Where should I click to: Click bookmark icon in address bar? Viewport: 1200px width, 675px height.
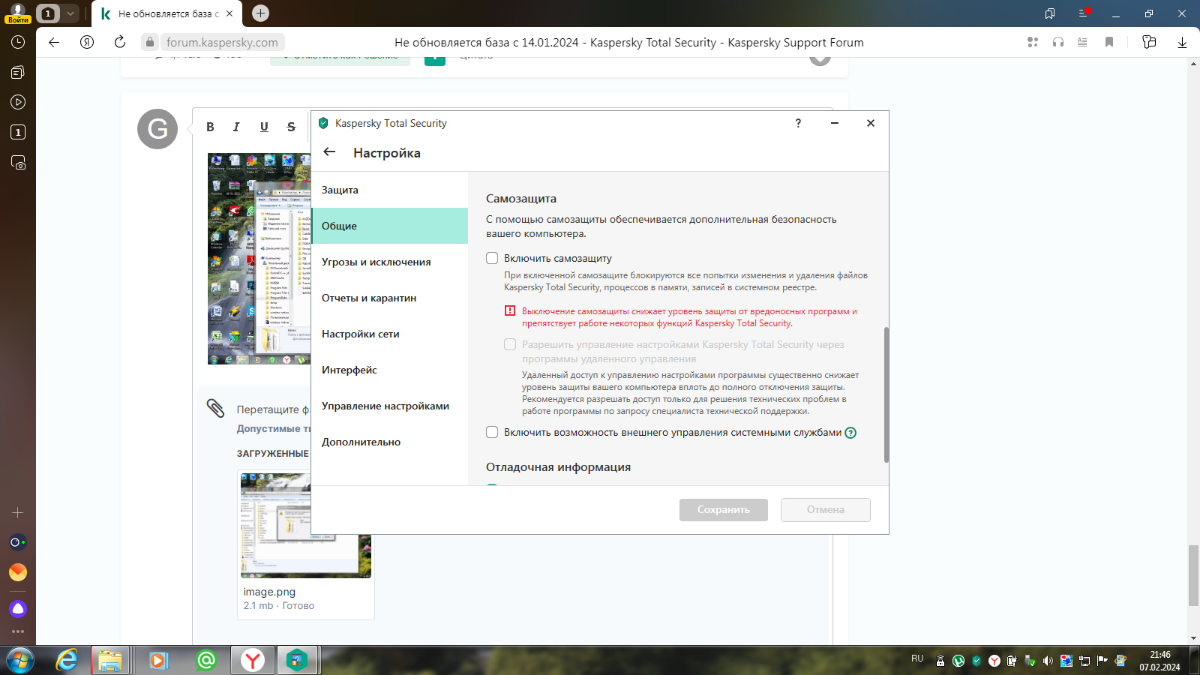(x=1109, y=42)
